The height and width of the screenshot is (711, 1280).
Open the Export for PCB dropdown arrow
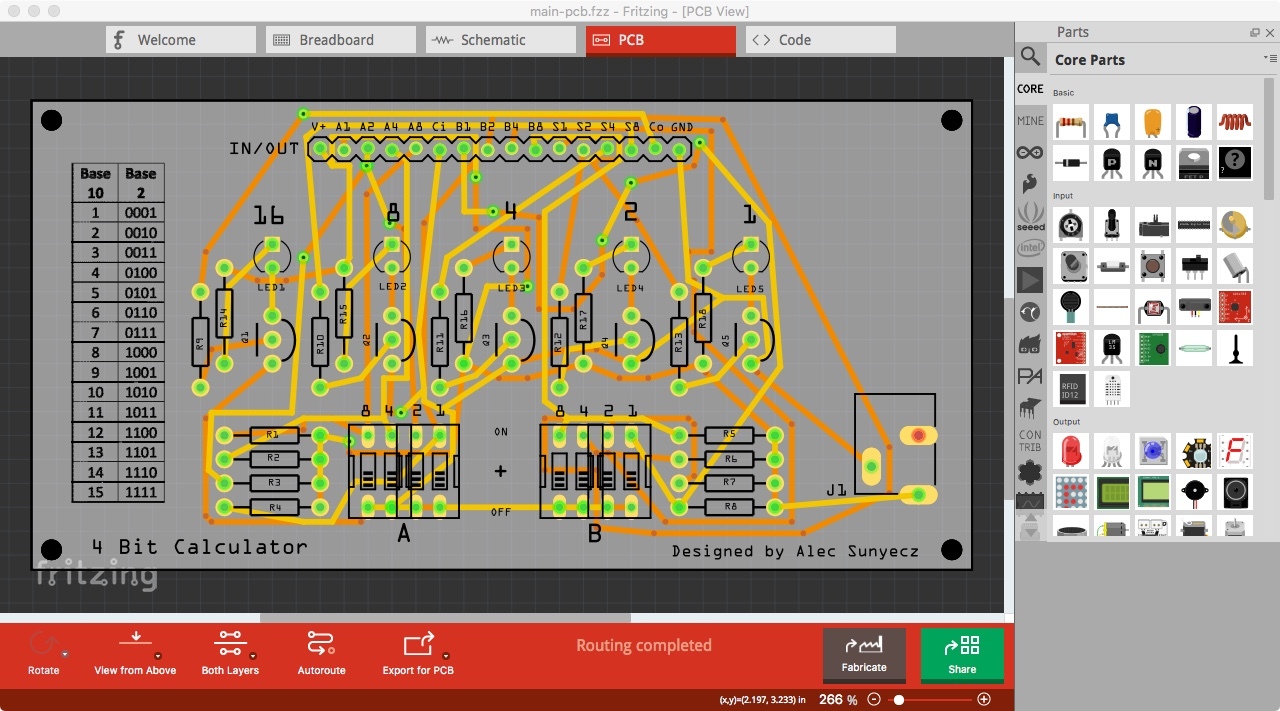(x=445, y=655)
